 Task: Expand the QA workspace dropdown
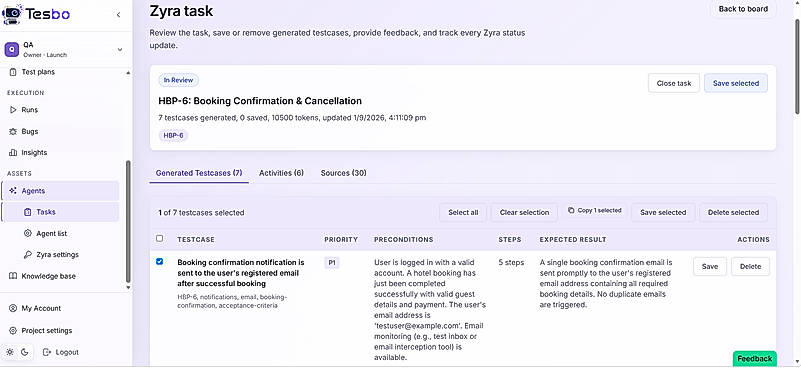coord(120,50)
